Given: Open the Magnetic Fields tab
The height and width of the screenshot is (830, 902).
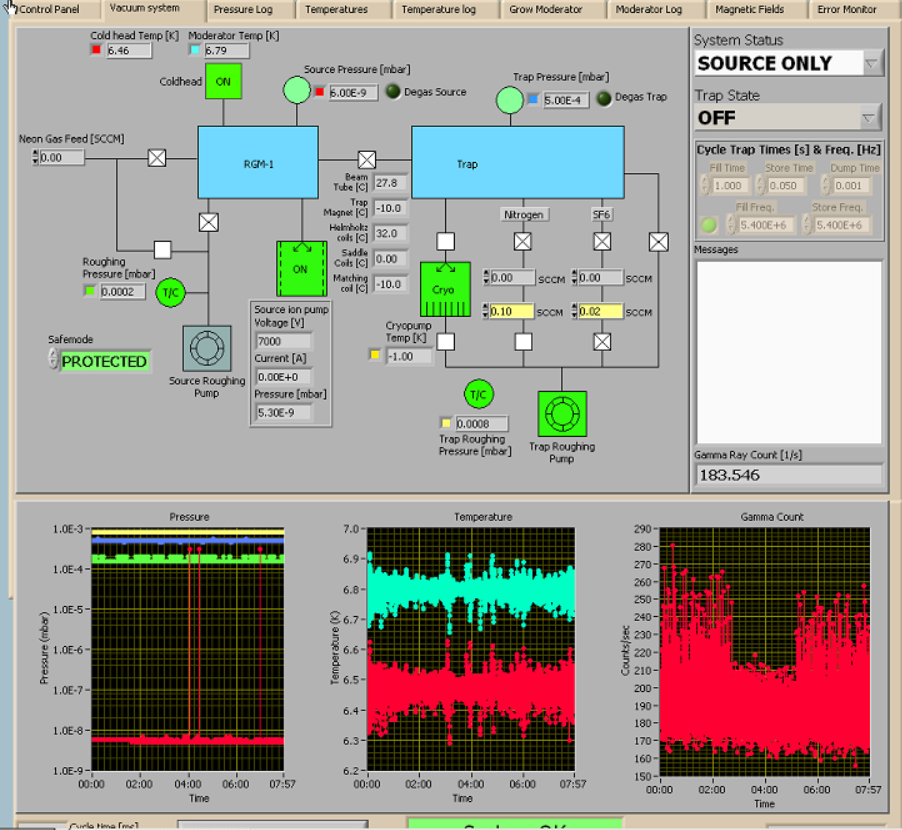Looking at the screenshot, I should click(750, 10).
